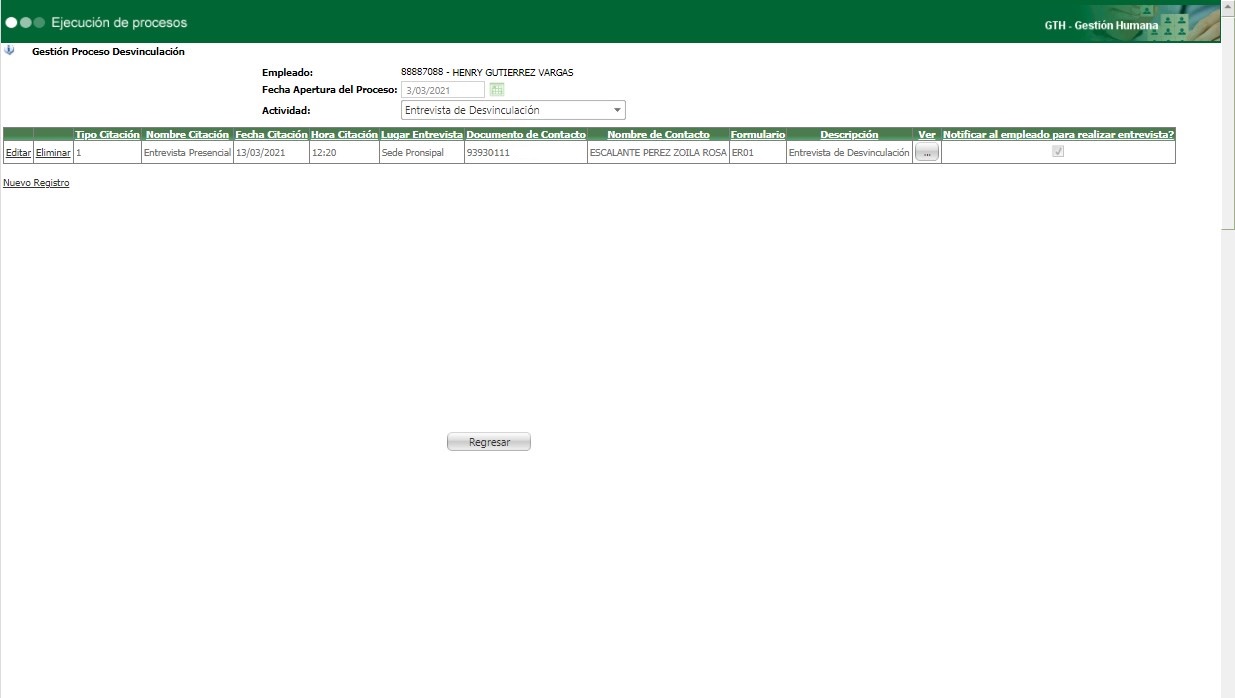The height and width of the screenshot is (698, 1235).
Task: Sort by Lugar Entrevista column header
Action: pyautogui.click(x=422, y=134)
